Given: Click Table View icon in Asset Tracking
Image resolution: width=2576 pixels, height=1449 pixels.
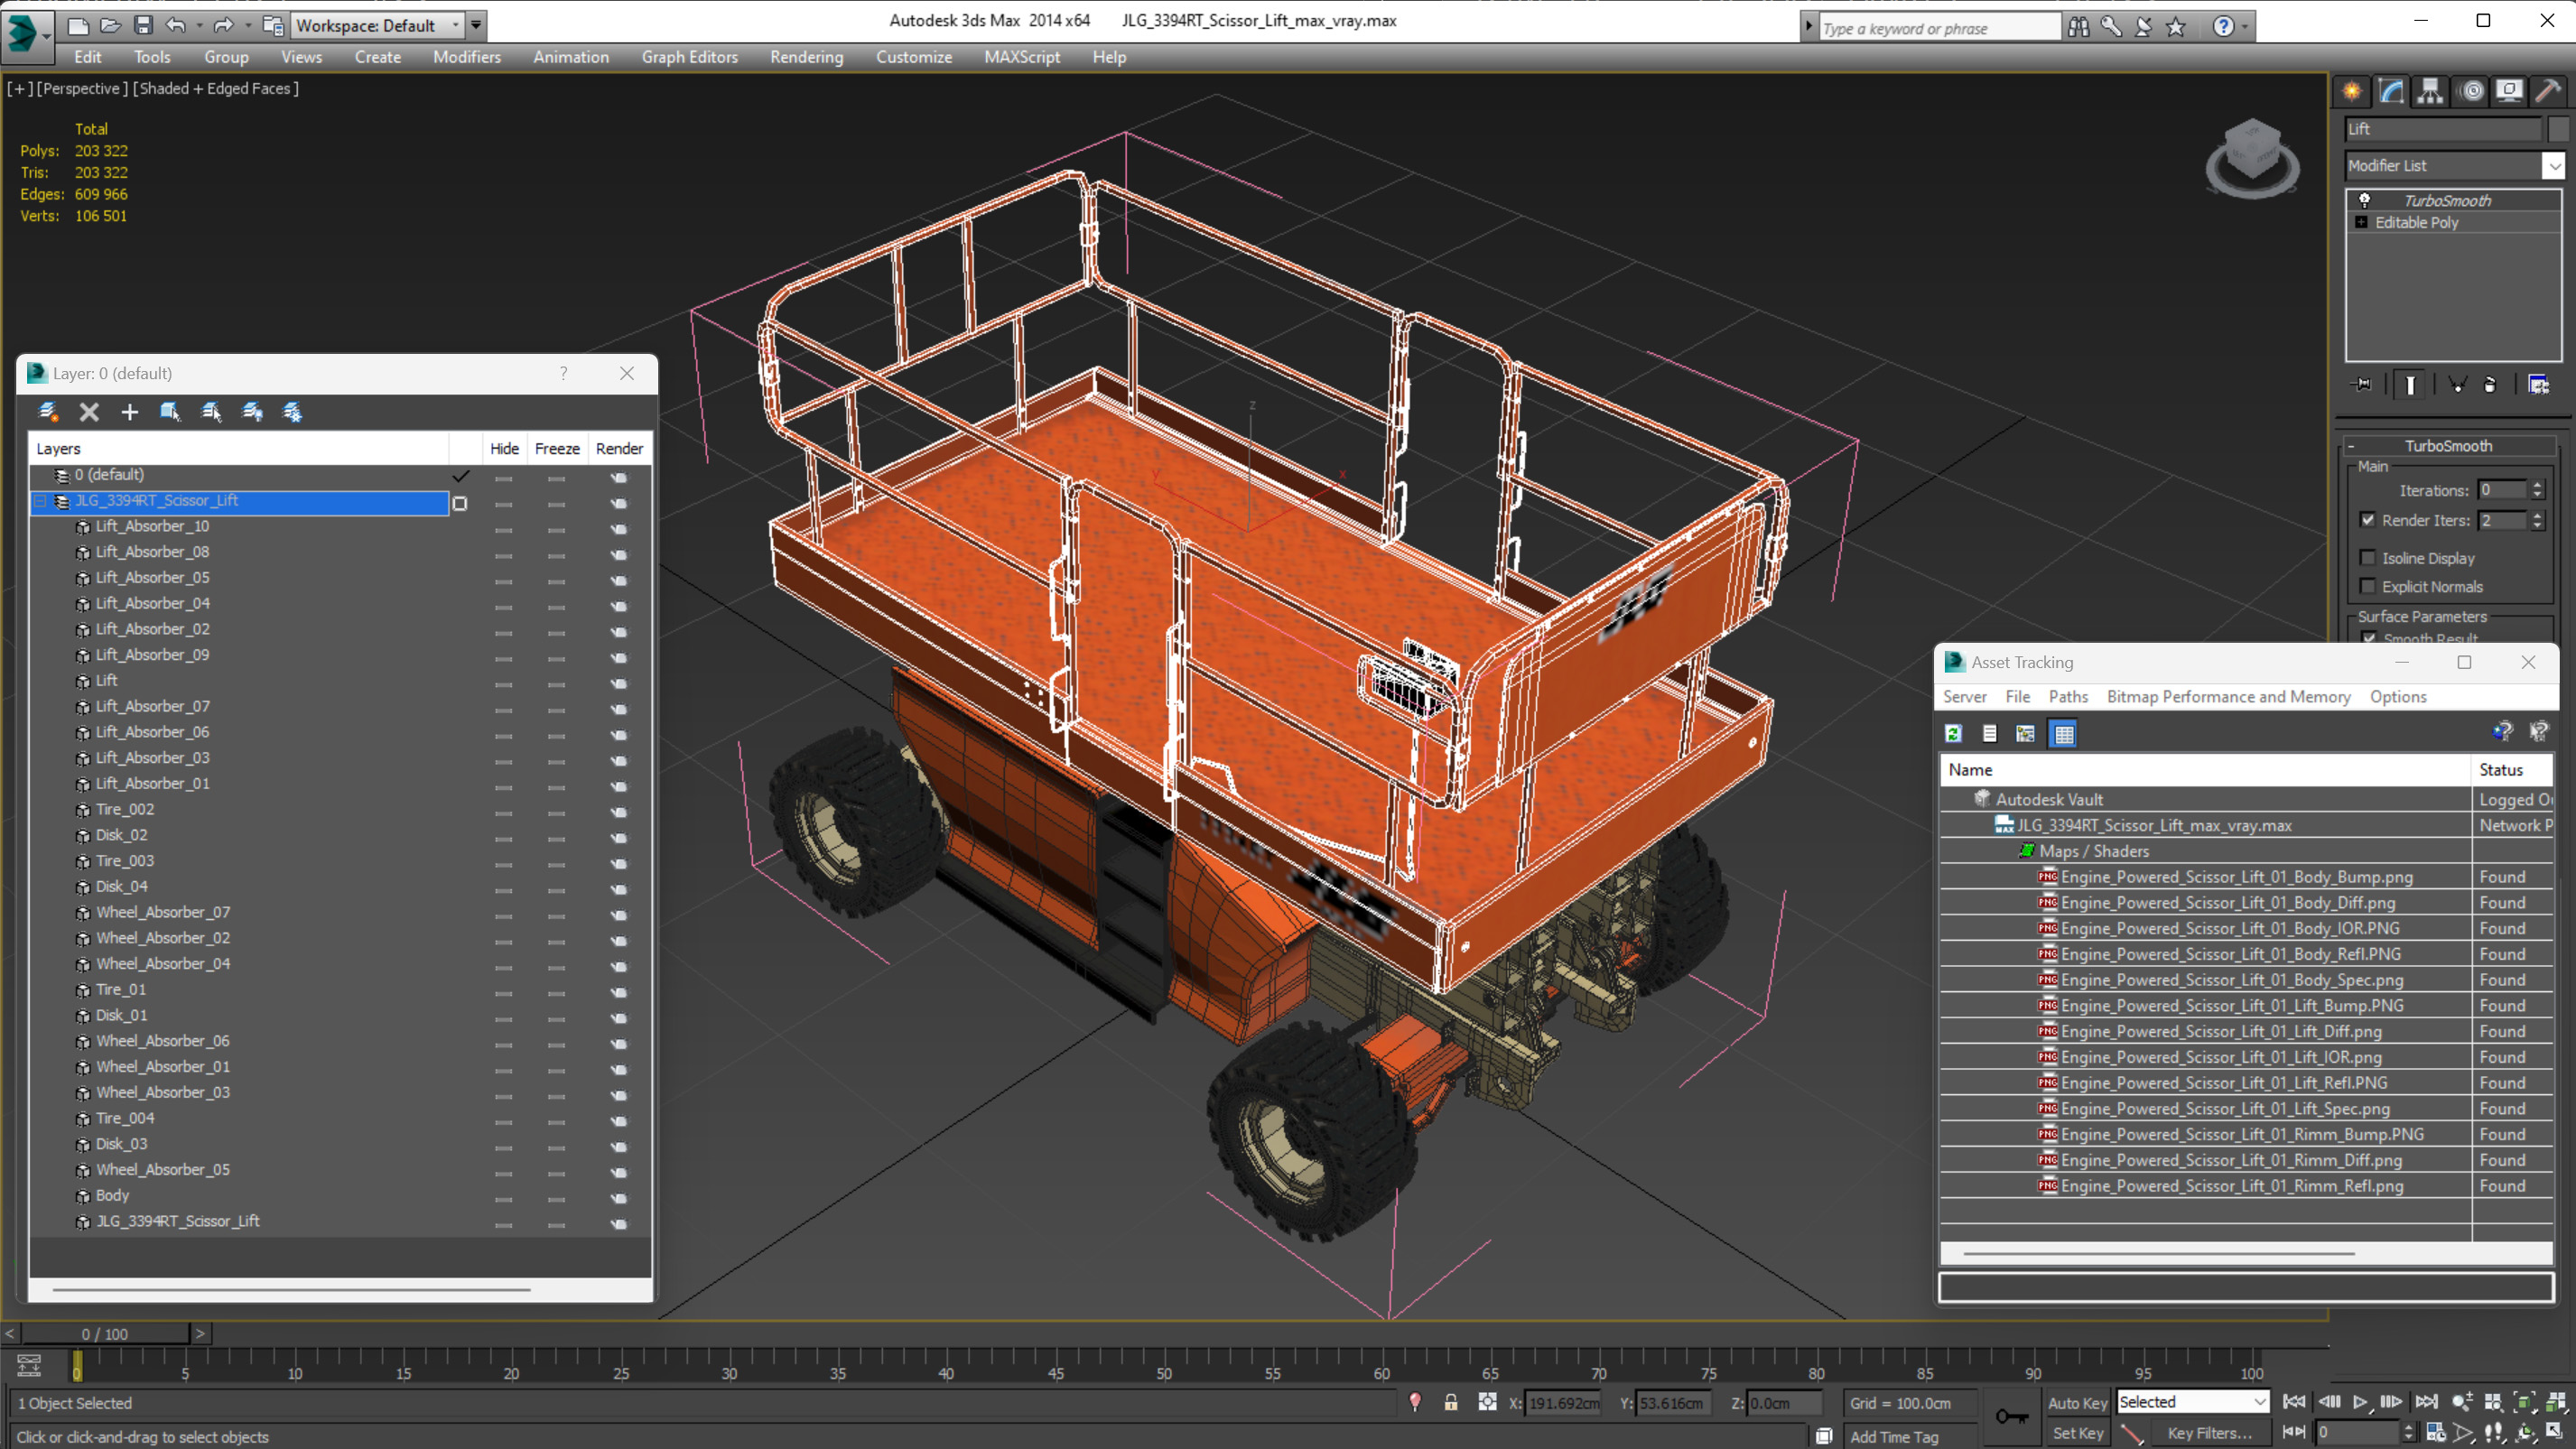Looking at the screenshot, I should (x=2064, y=734).
